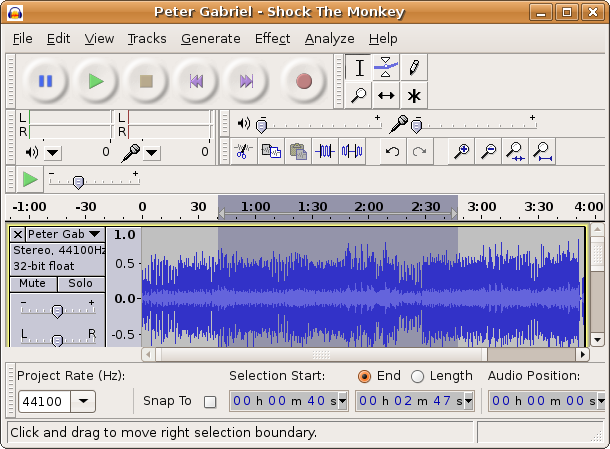This screenshot has width=610, height=449.
Task: Select the Length radio button
Action: (417, 376)
